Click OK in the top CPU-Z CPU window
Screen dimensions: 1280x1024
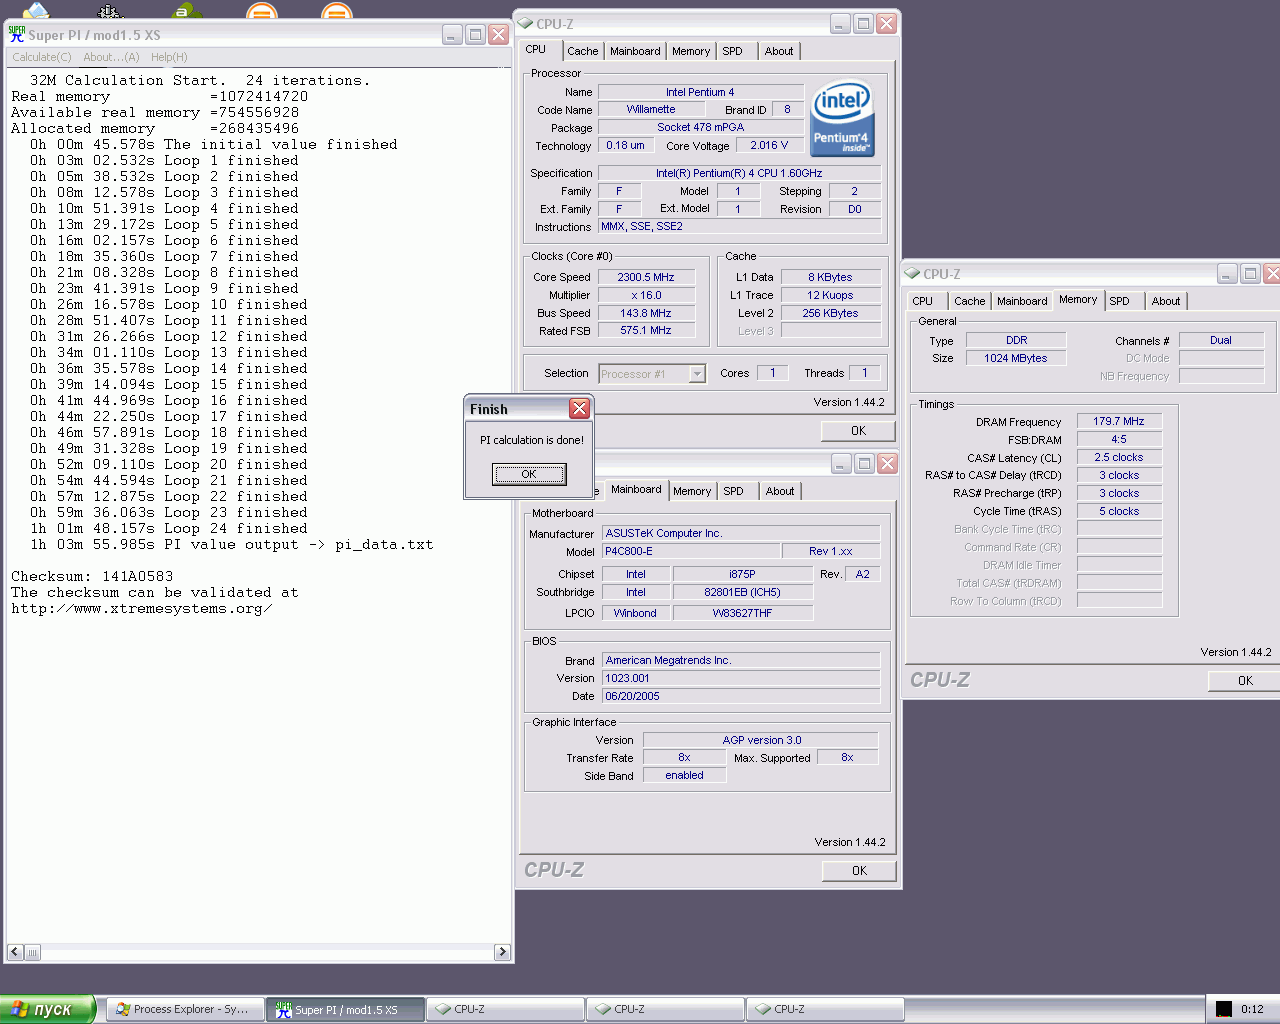[x=859, y=431]
